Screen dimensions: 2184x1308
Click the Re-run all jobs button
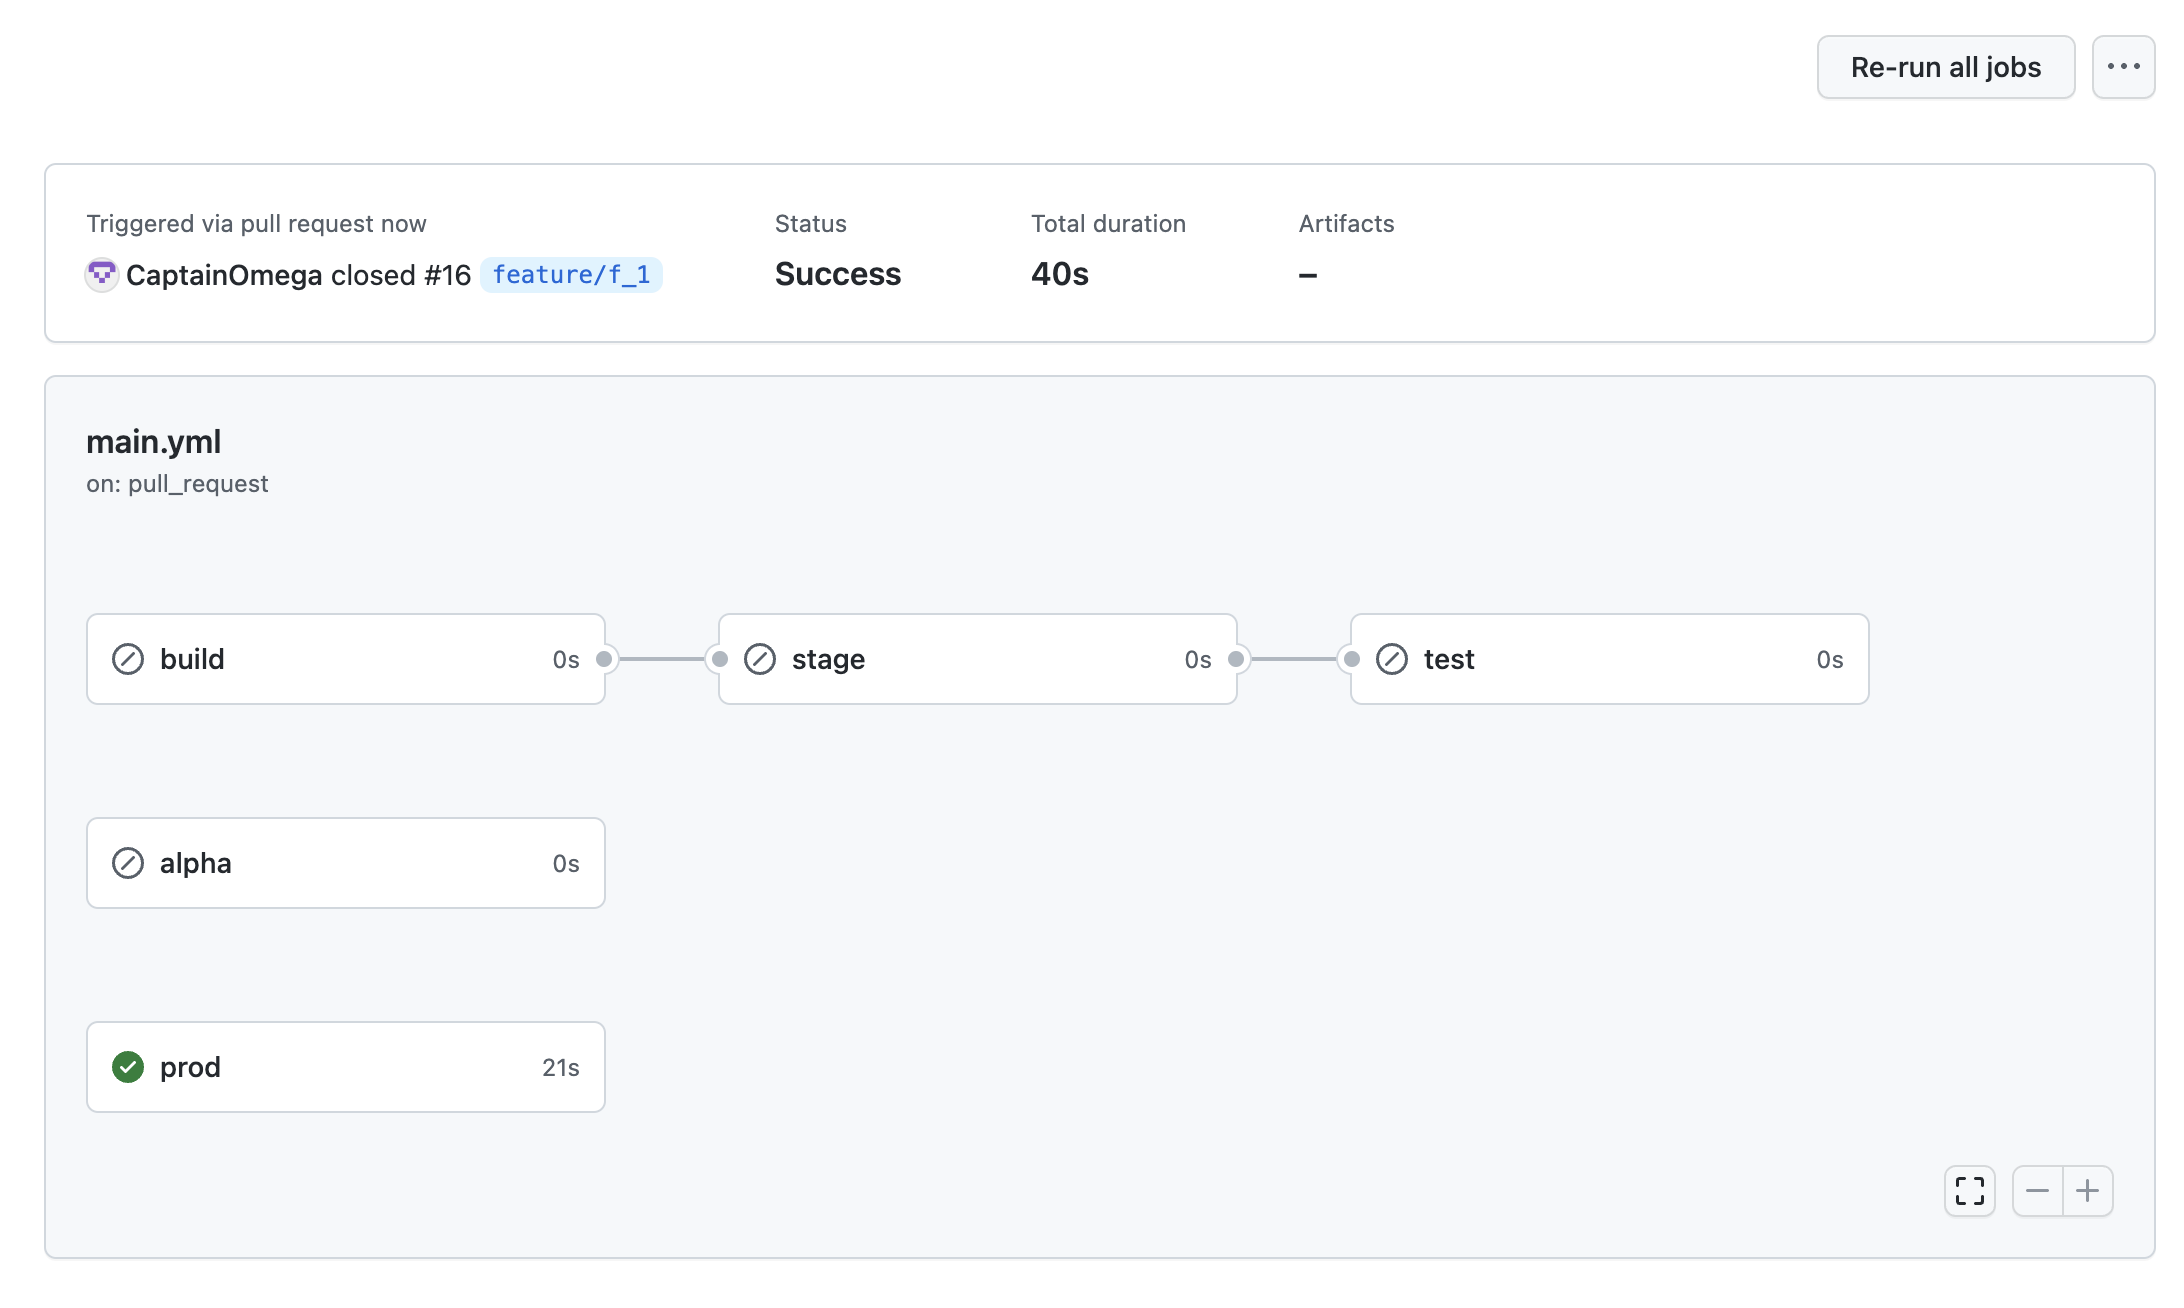1945,67
